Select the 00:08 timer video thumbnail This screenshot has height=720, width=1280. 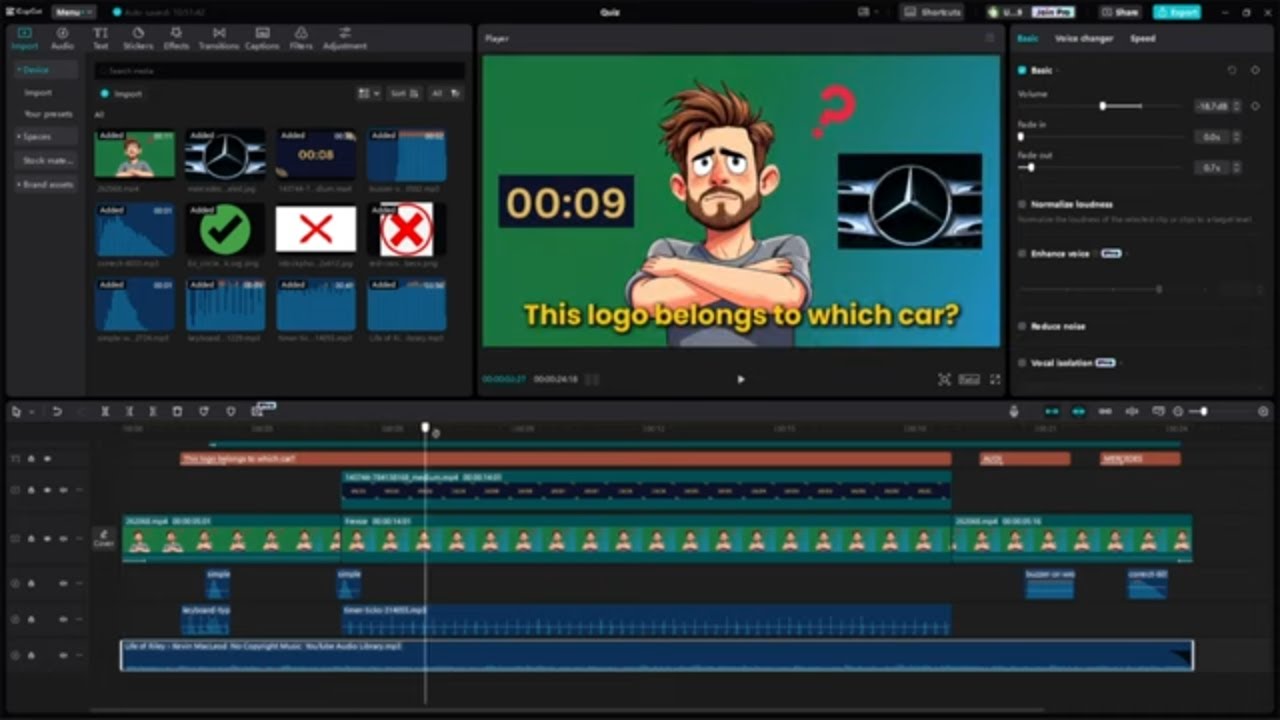(316, 154)
